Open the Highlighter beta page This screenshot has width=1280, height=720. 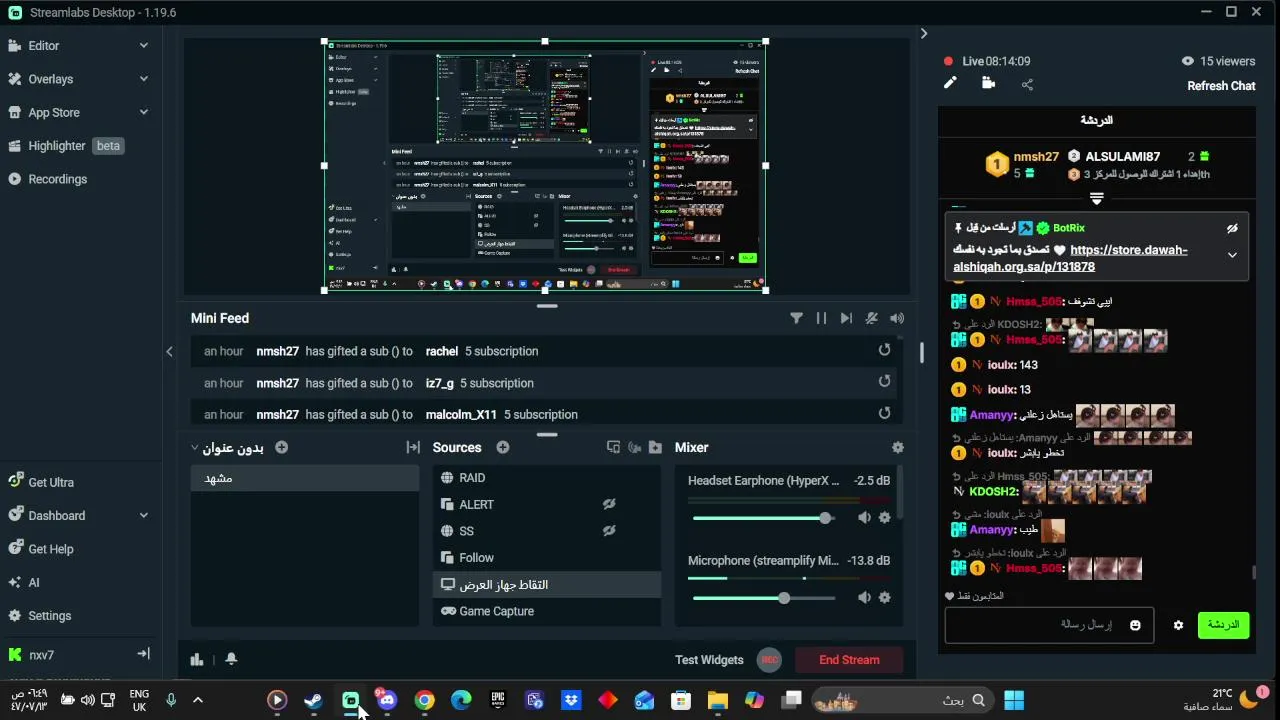pos(65,146)
